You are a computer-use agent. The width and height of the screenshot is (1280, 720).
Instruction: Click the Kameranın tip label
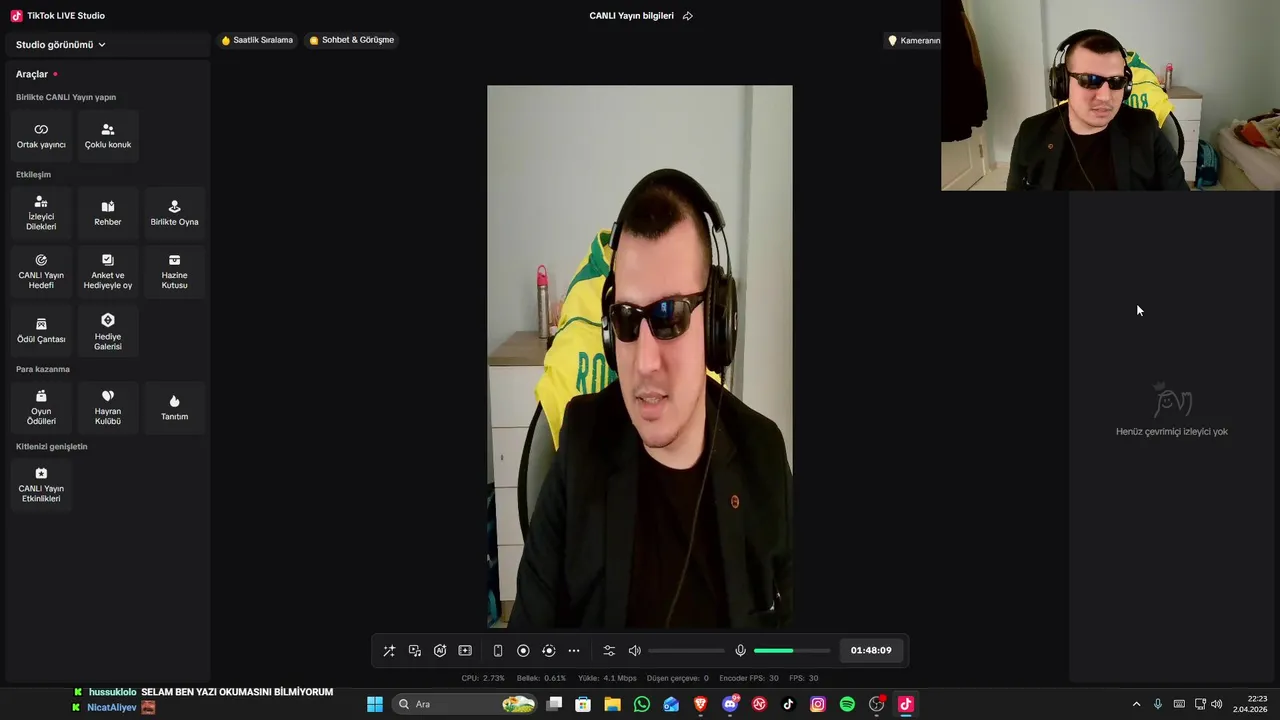pos(914,41)
